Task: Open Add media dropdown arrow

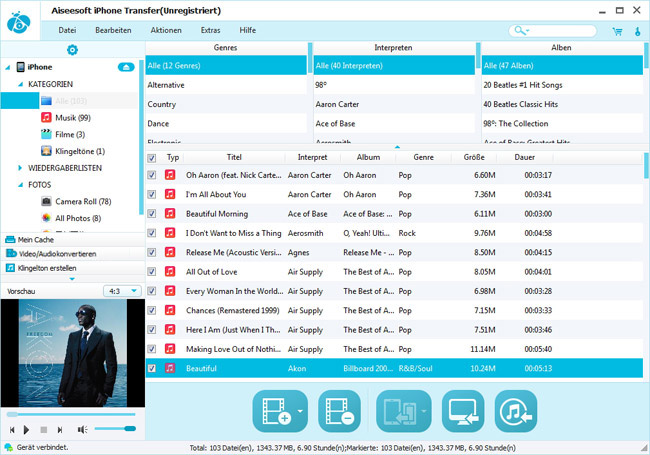Action: (300, 411)
